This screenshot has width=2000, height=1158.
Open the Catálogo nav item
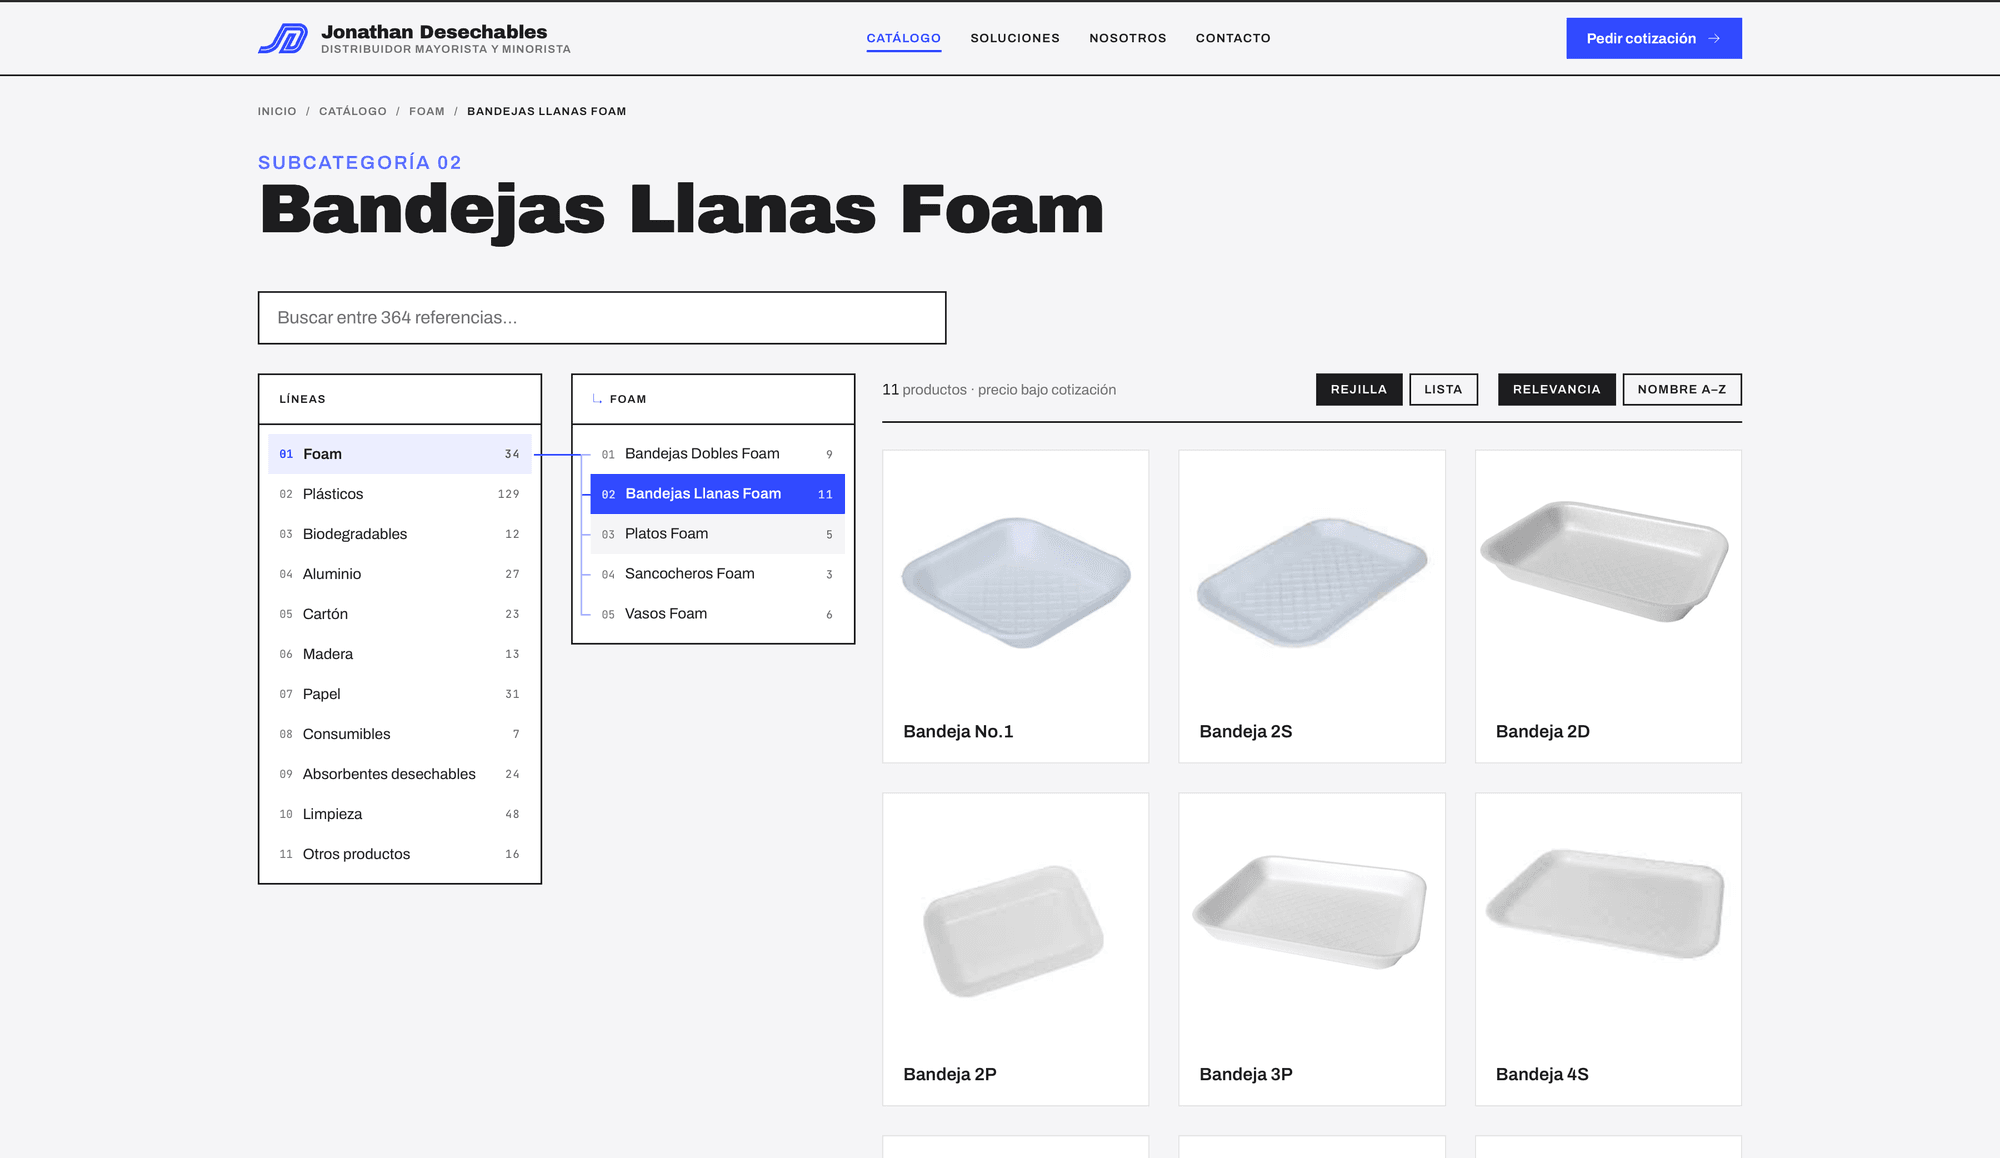click(903, 38)
